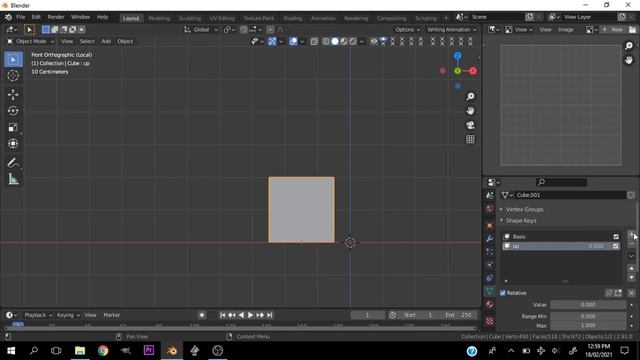Move the shape key down in the list
This screenshot has height=360, width=640.
point(631,277)
